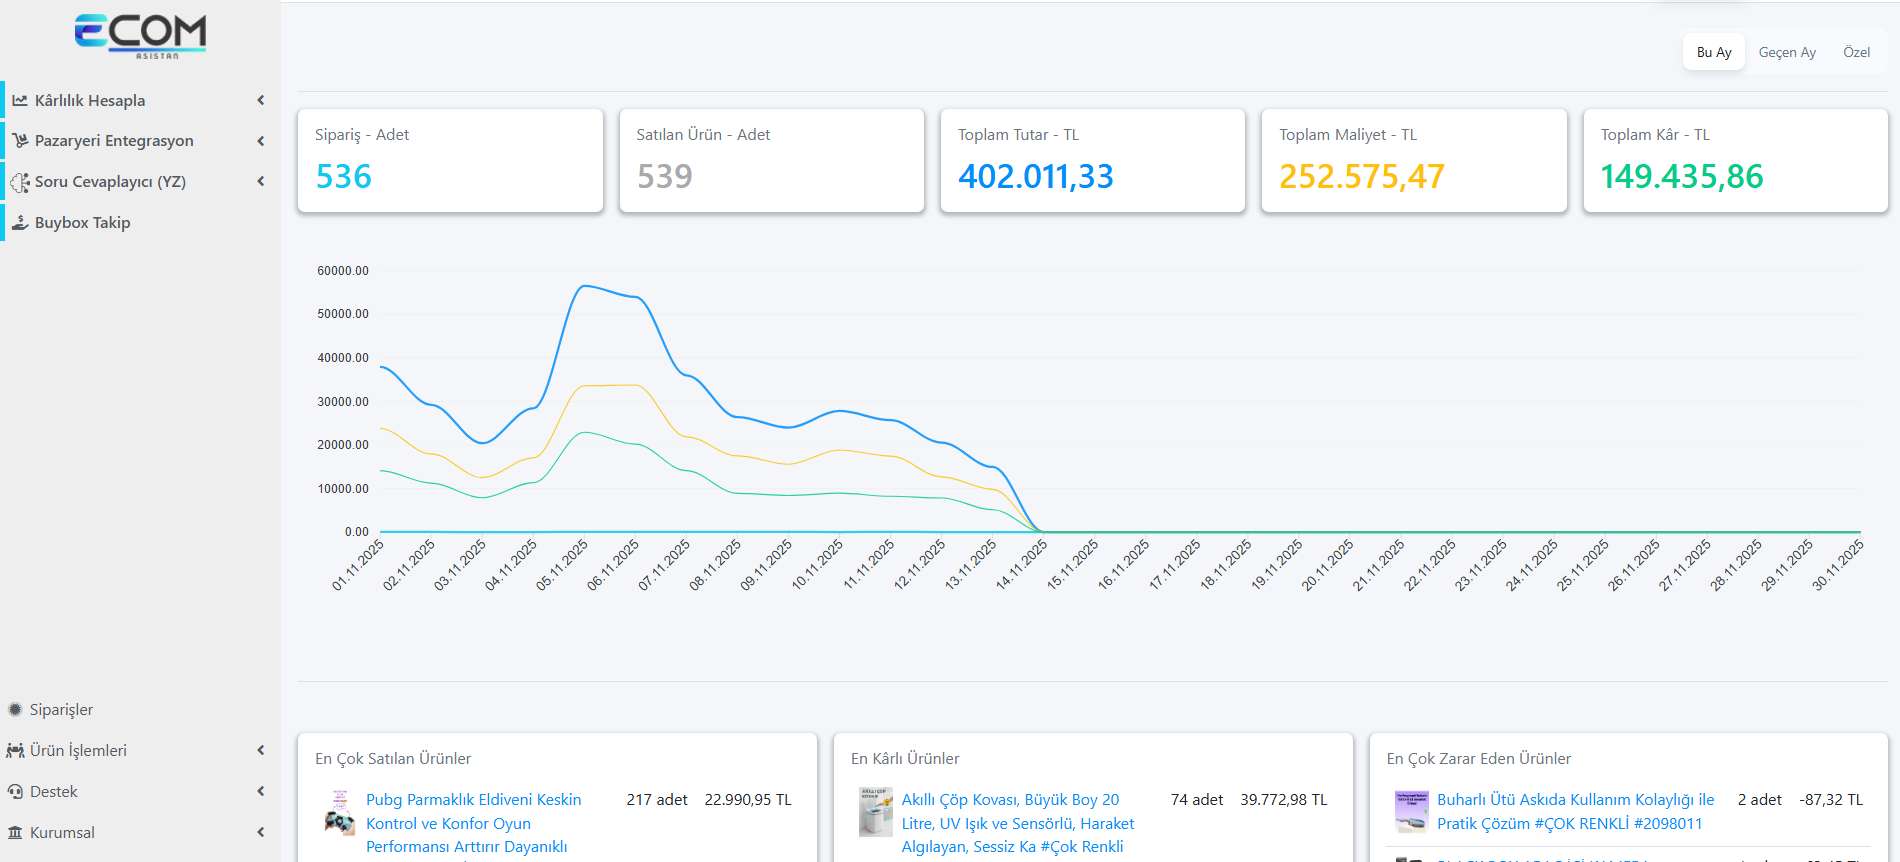Click the chart peak at 05.11.2025
Screen dimensions: 1900x862
pyautogui.click(x=585, y=286)
